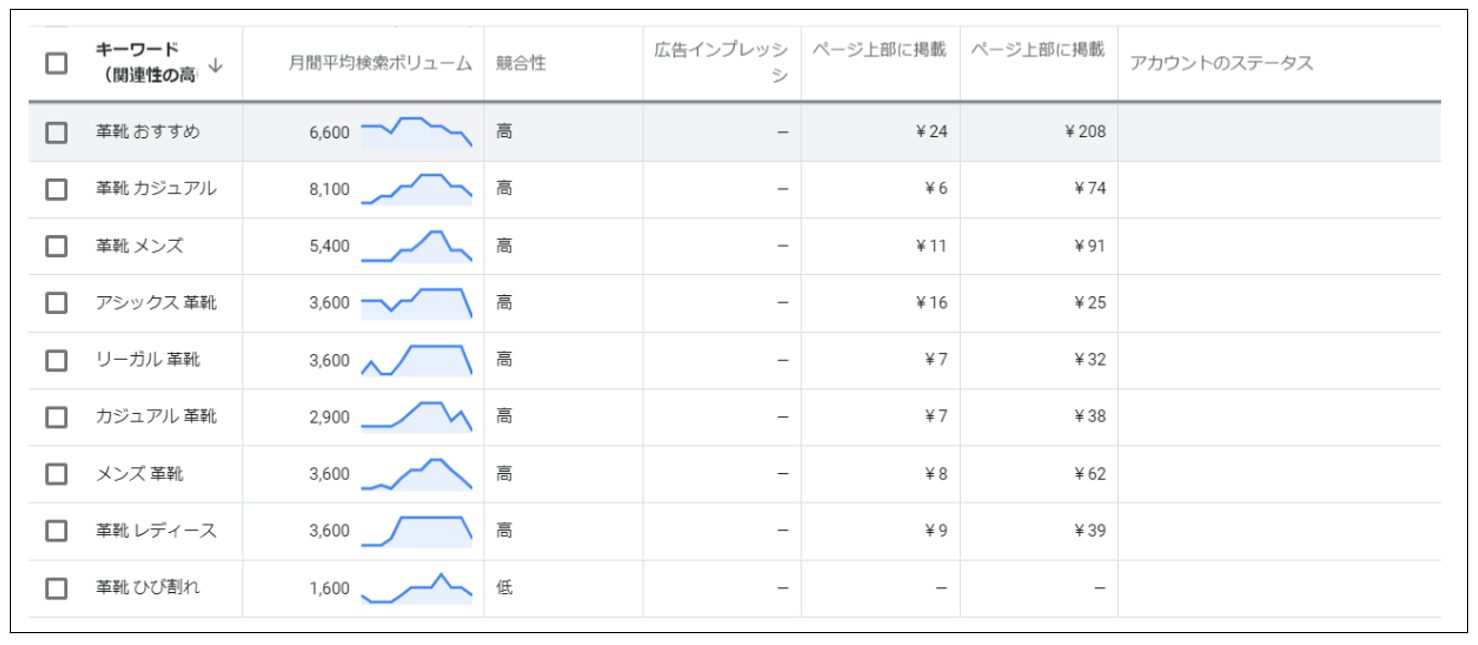Open the trend sparkline for カジュアル 革靴
1478x645 pixels.
[416, 417]
